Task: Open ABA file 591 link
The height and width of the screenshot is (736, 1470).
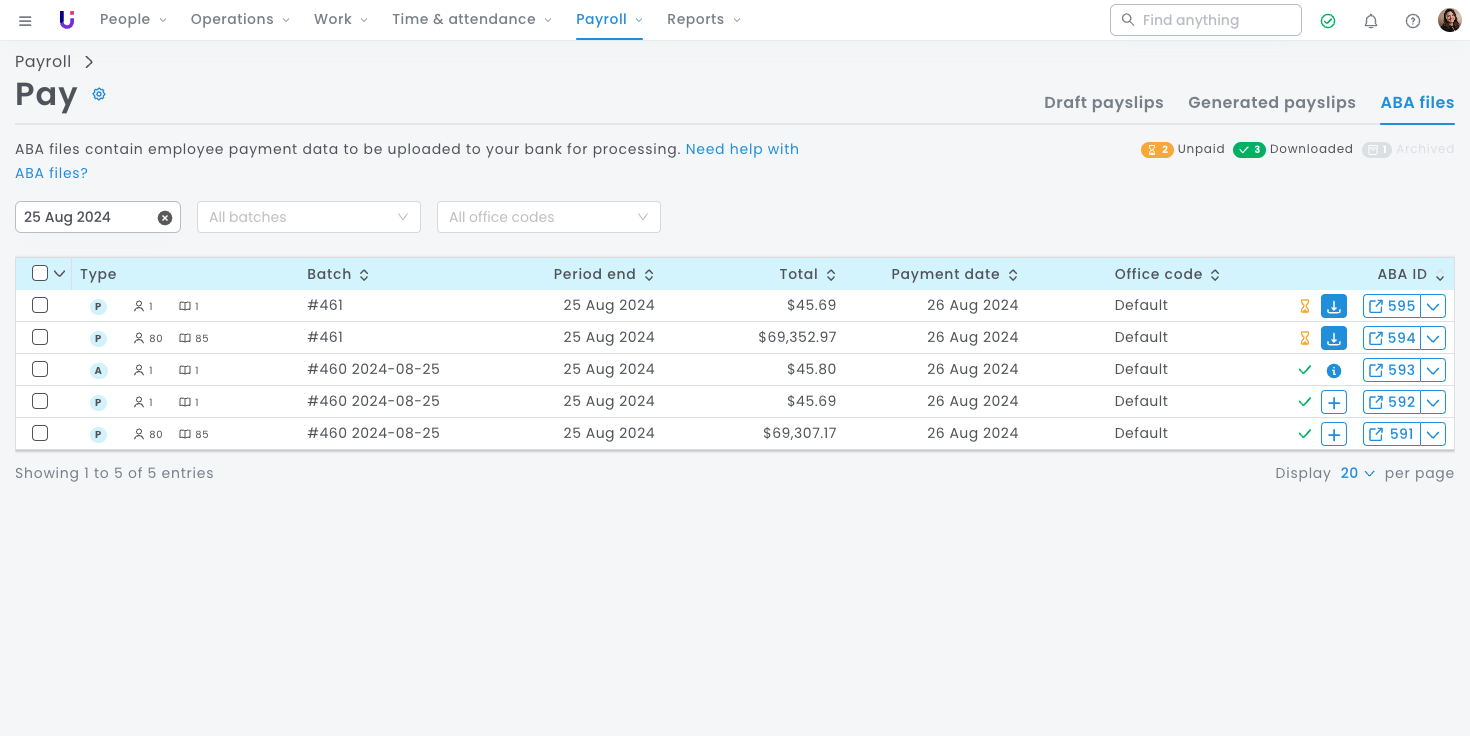Action: coord(1392,434)
